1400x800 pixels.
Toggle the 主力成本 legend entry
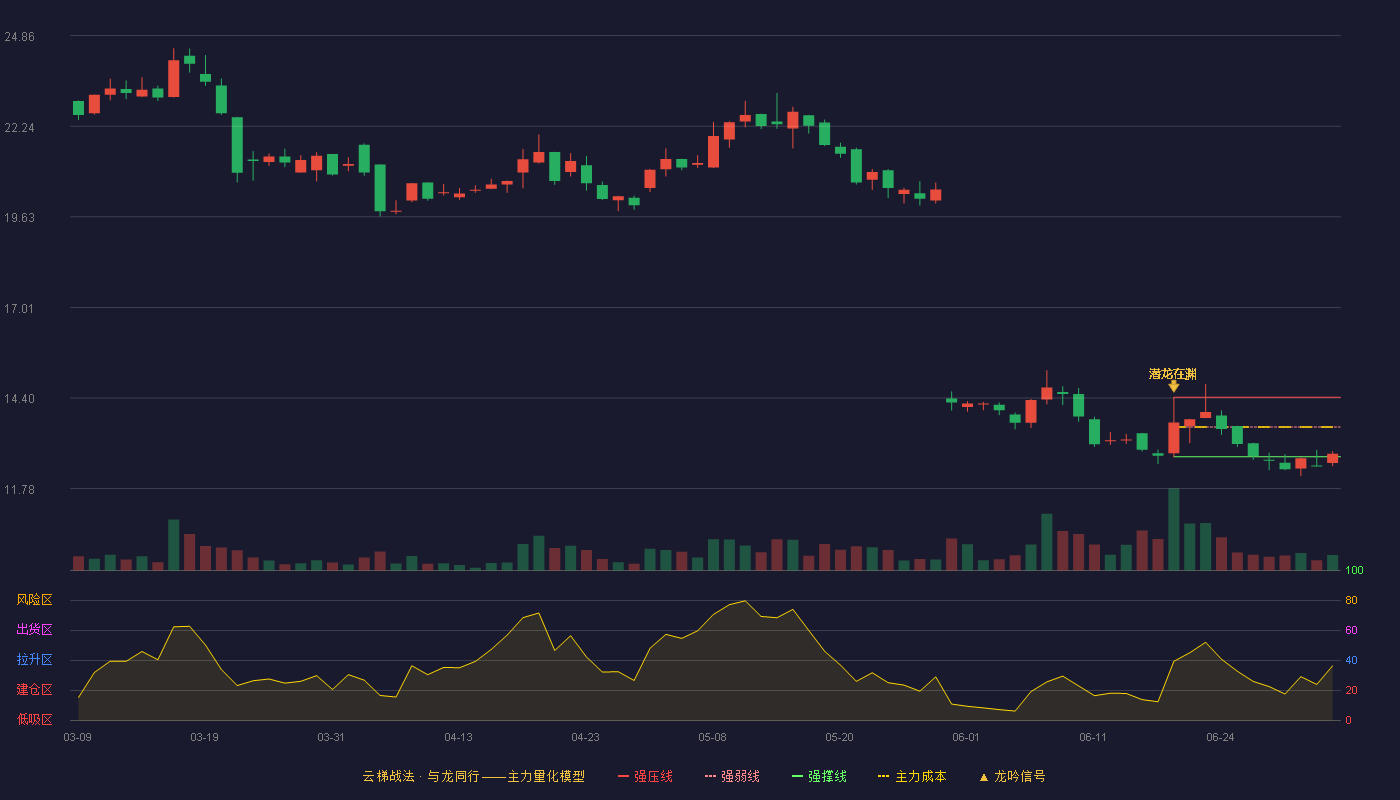(x=911, y=776)
